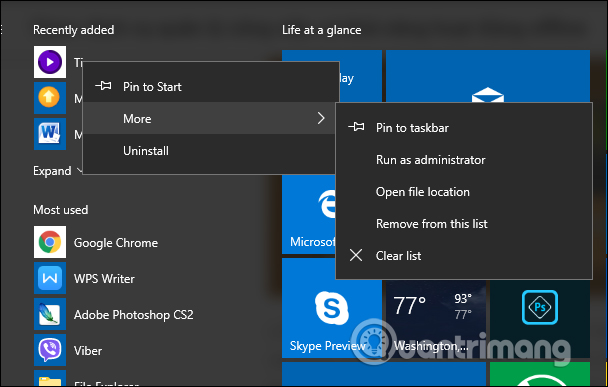Click the pin icon beside Pin to Start
Viewport: 608px width, 387px height.
click(104, 86)
